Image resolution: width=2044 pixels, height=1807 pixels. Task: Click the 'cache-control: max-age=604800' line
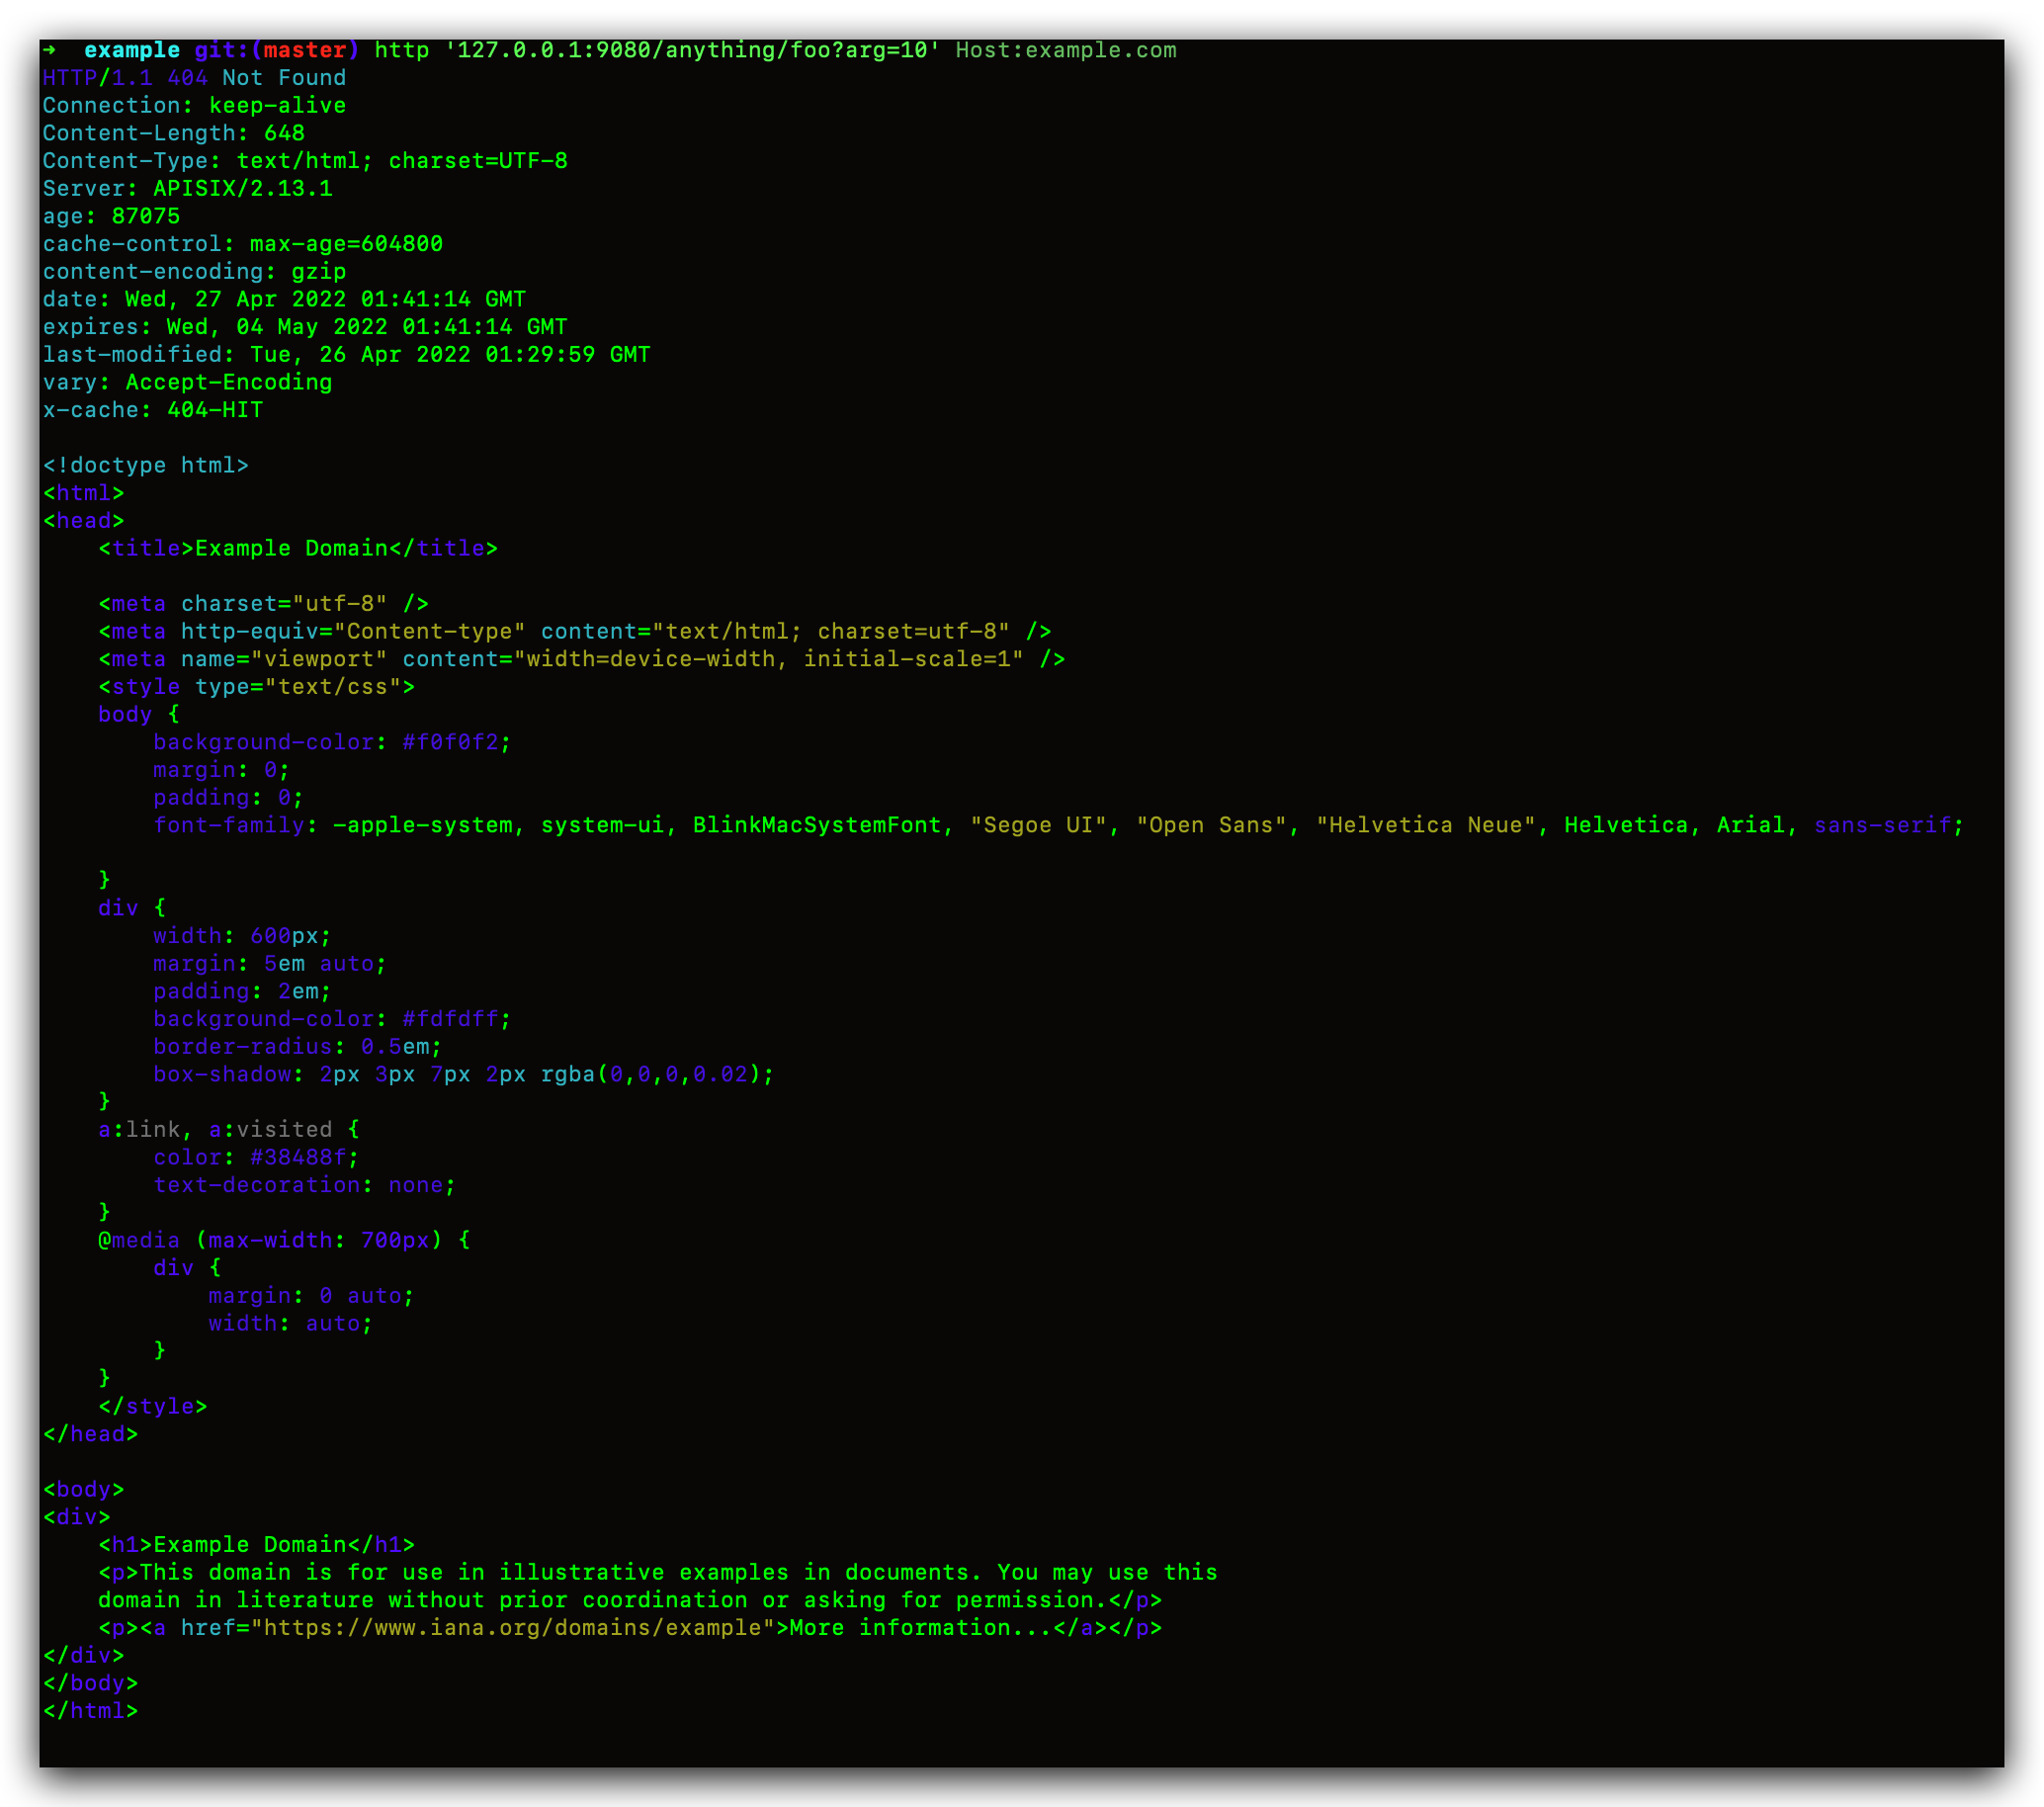[242, 244]
